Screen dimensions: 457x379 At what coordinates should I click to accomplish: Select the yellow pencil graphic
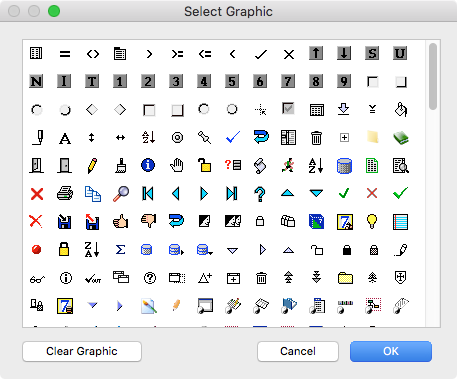(x=92, y=165)
